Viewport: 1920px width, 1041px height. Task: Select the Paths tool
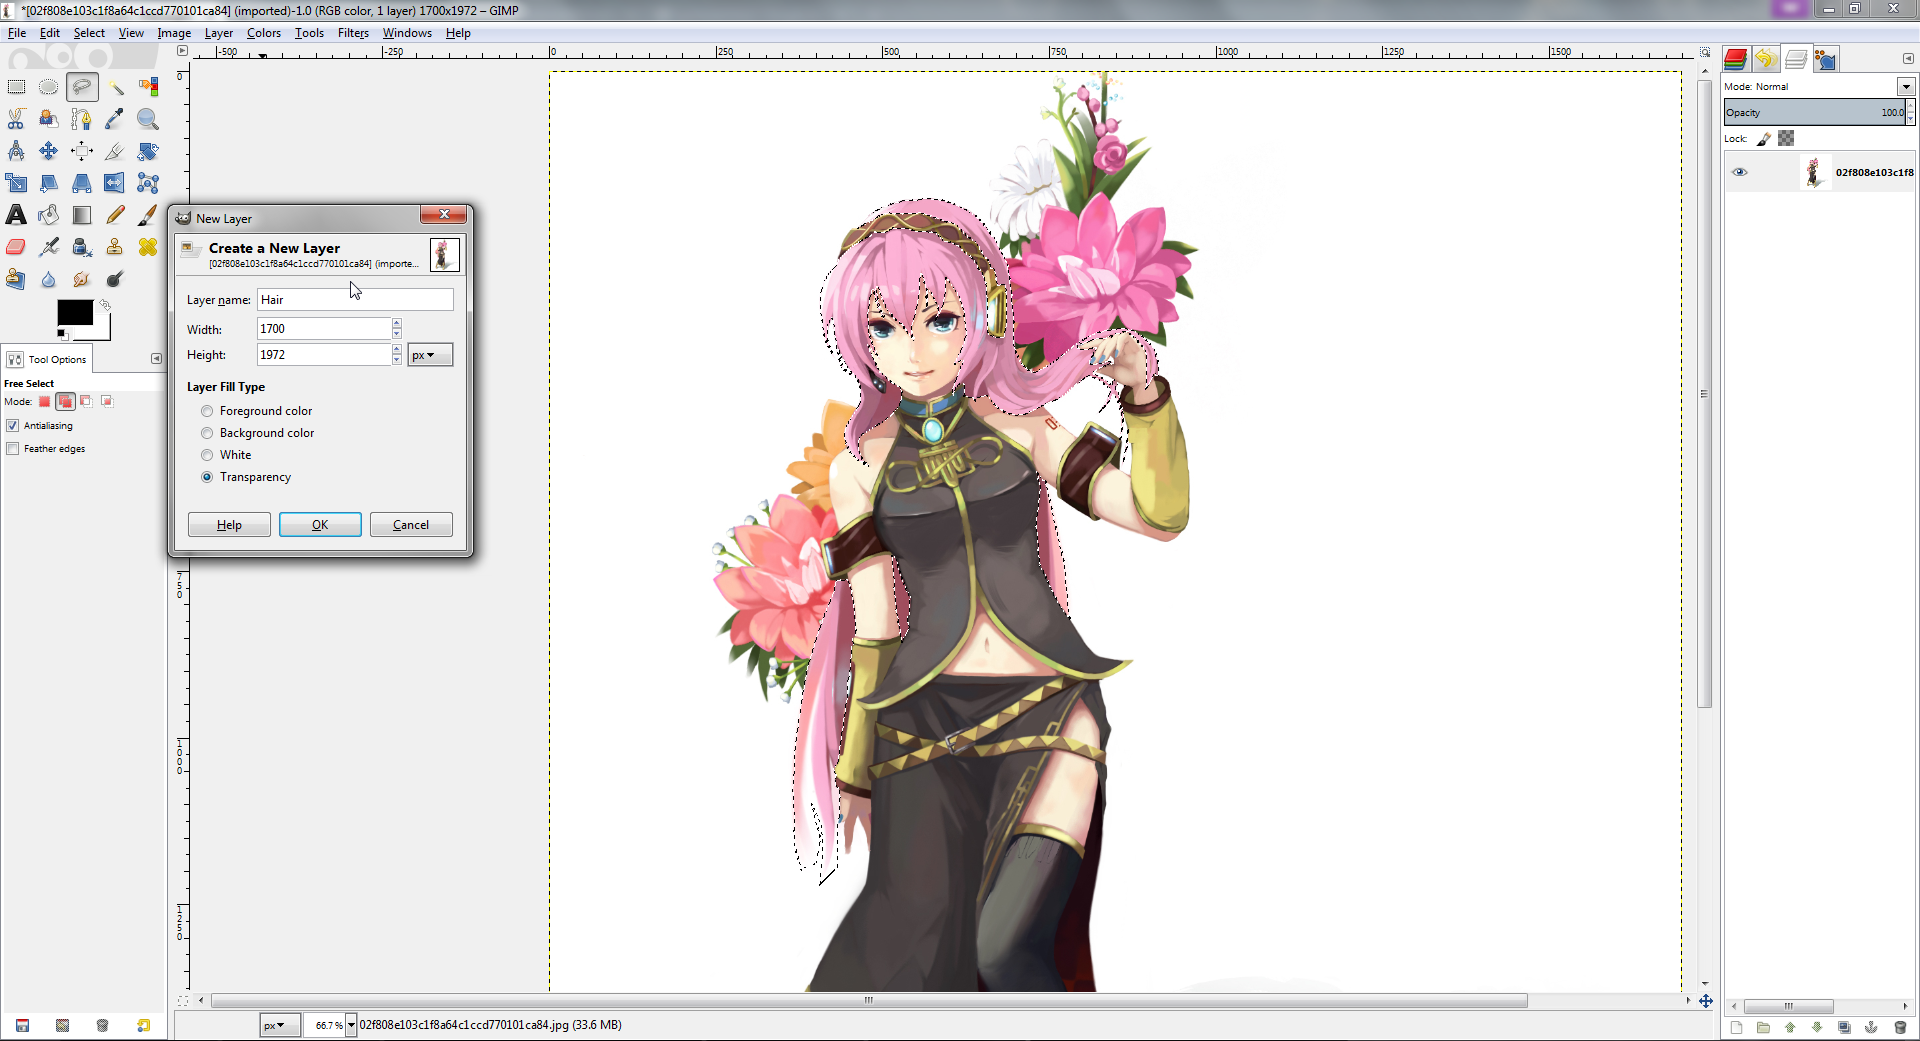[82, 119]
